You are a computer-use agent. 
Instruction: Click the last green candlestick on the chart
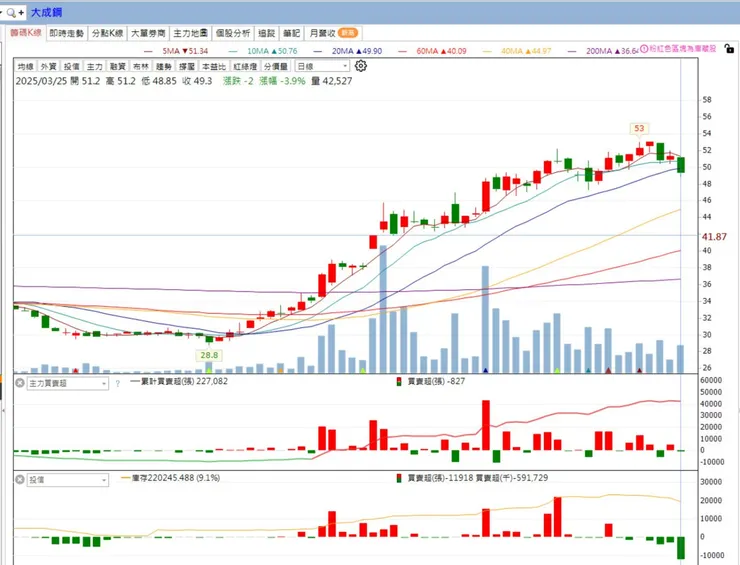681,165
